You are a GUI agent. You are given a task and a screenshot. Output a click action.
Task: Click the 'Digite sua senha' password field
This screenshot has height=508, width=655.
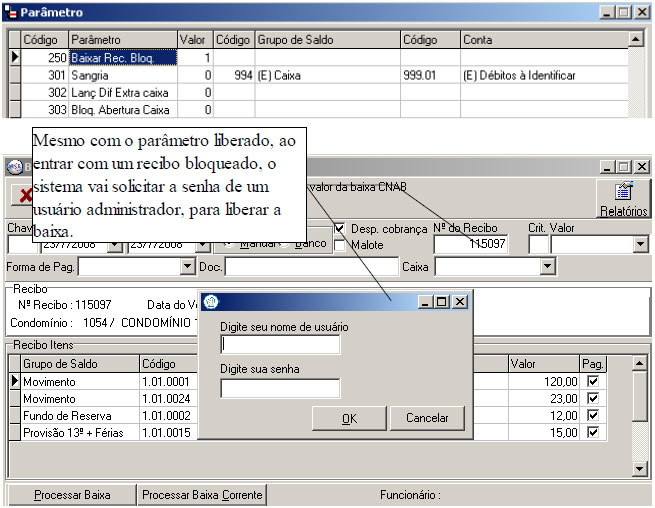tap(280, 388)
